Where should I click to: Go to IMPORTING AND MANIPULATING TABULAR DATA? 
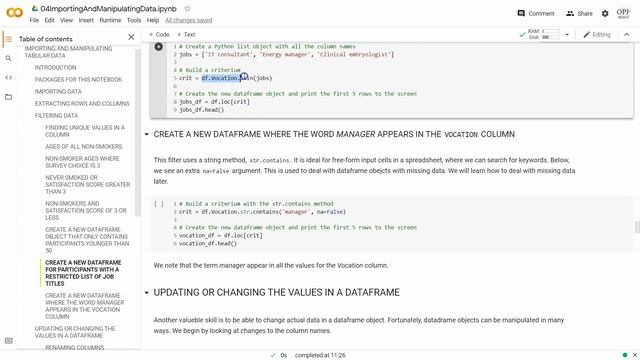tap(68, 52)
